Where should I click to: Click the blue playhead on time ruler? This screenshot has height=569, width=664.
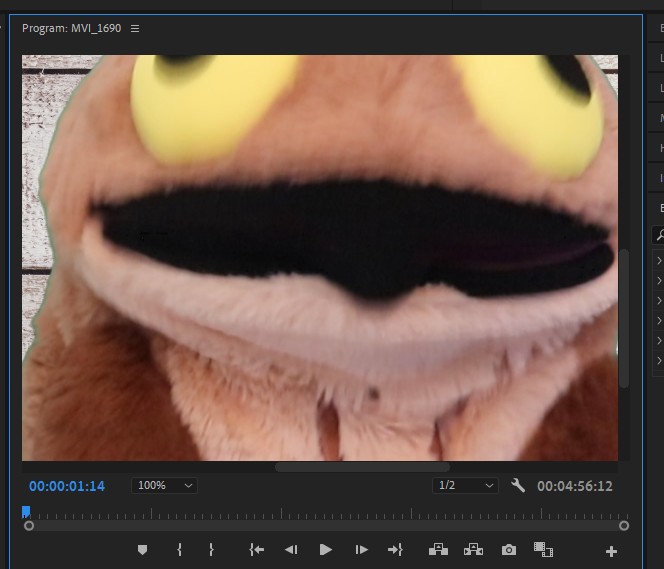tap(26, 512)
